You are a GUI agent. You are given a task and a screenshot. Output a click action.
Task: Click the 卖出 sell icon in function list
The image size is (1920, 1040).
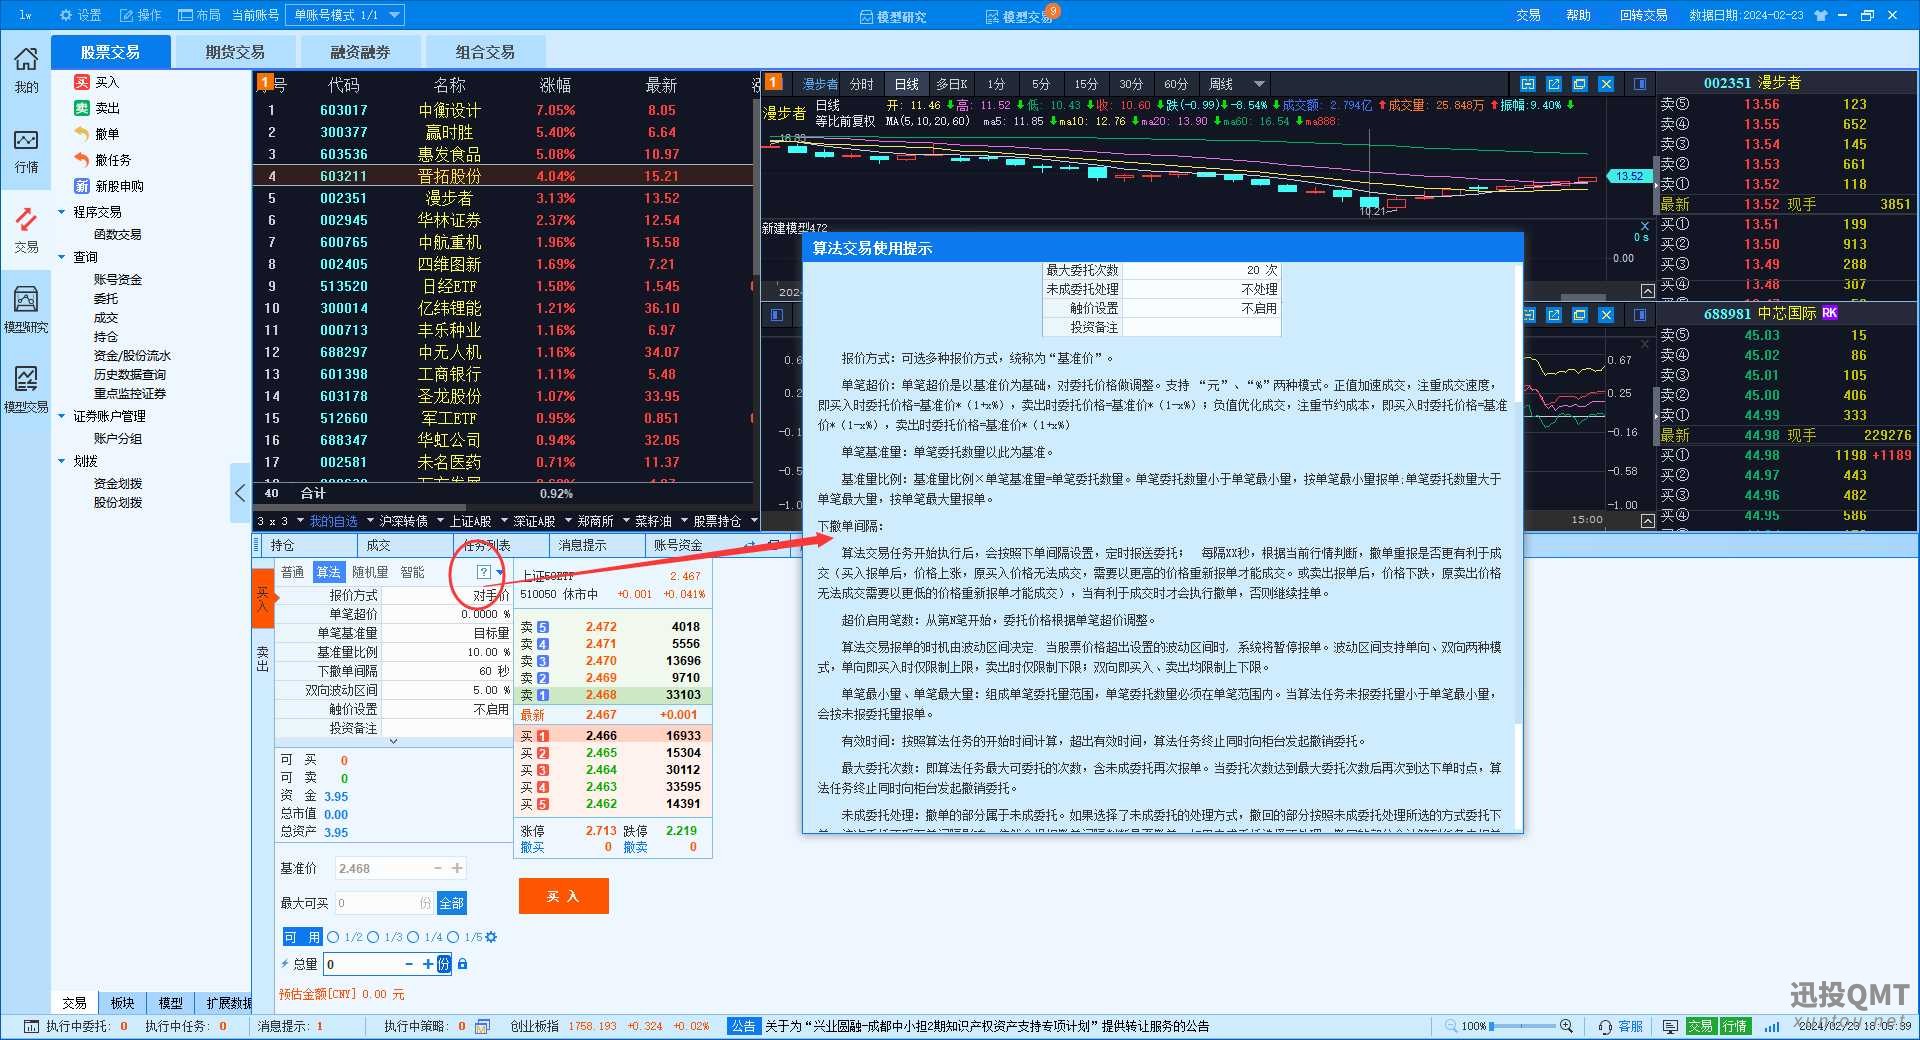(82, 108)
